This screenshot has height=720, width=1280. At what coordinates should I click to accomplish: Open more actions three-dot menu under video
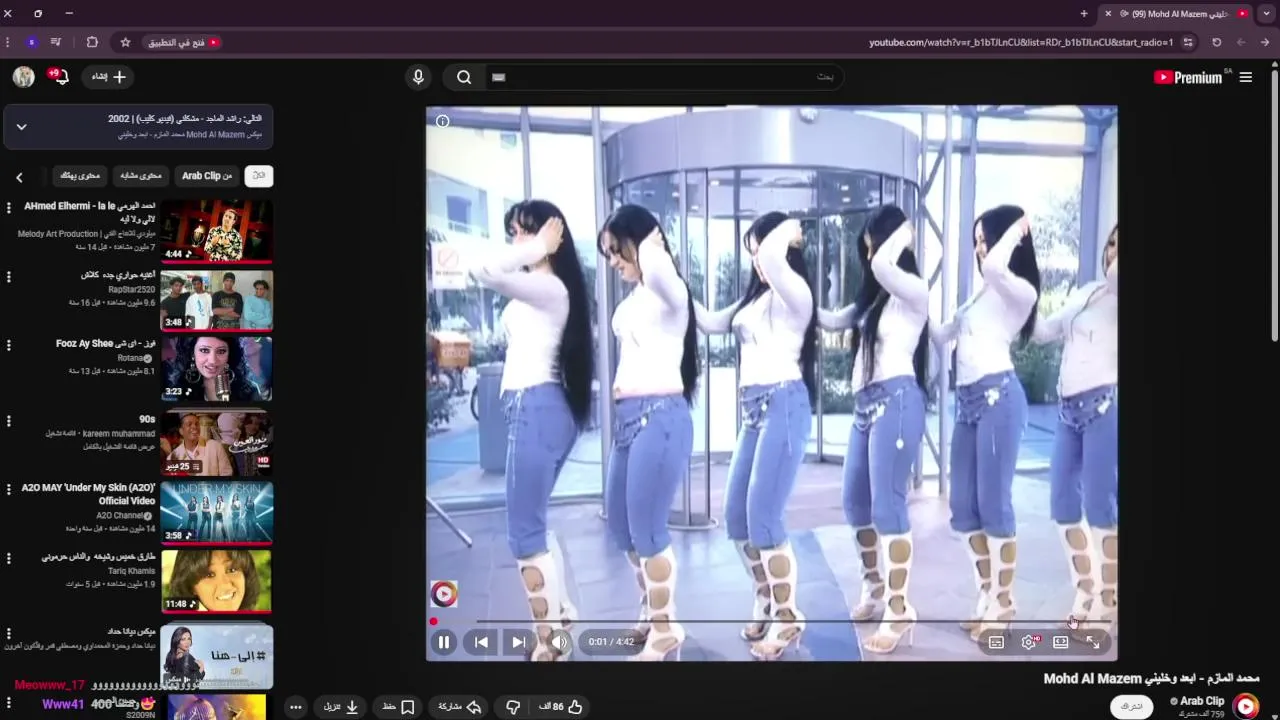click(x=295, y=707)
